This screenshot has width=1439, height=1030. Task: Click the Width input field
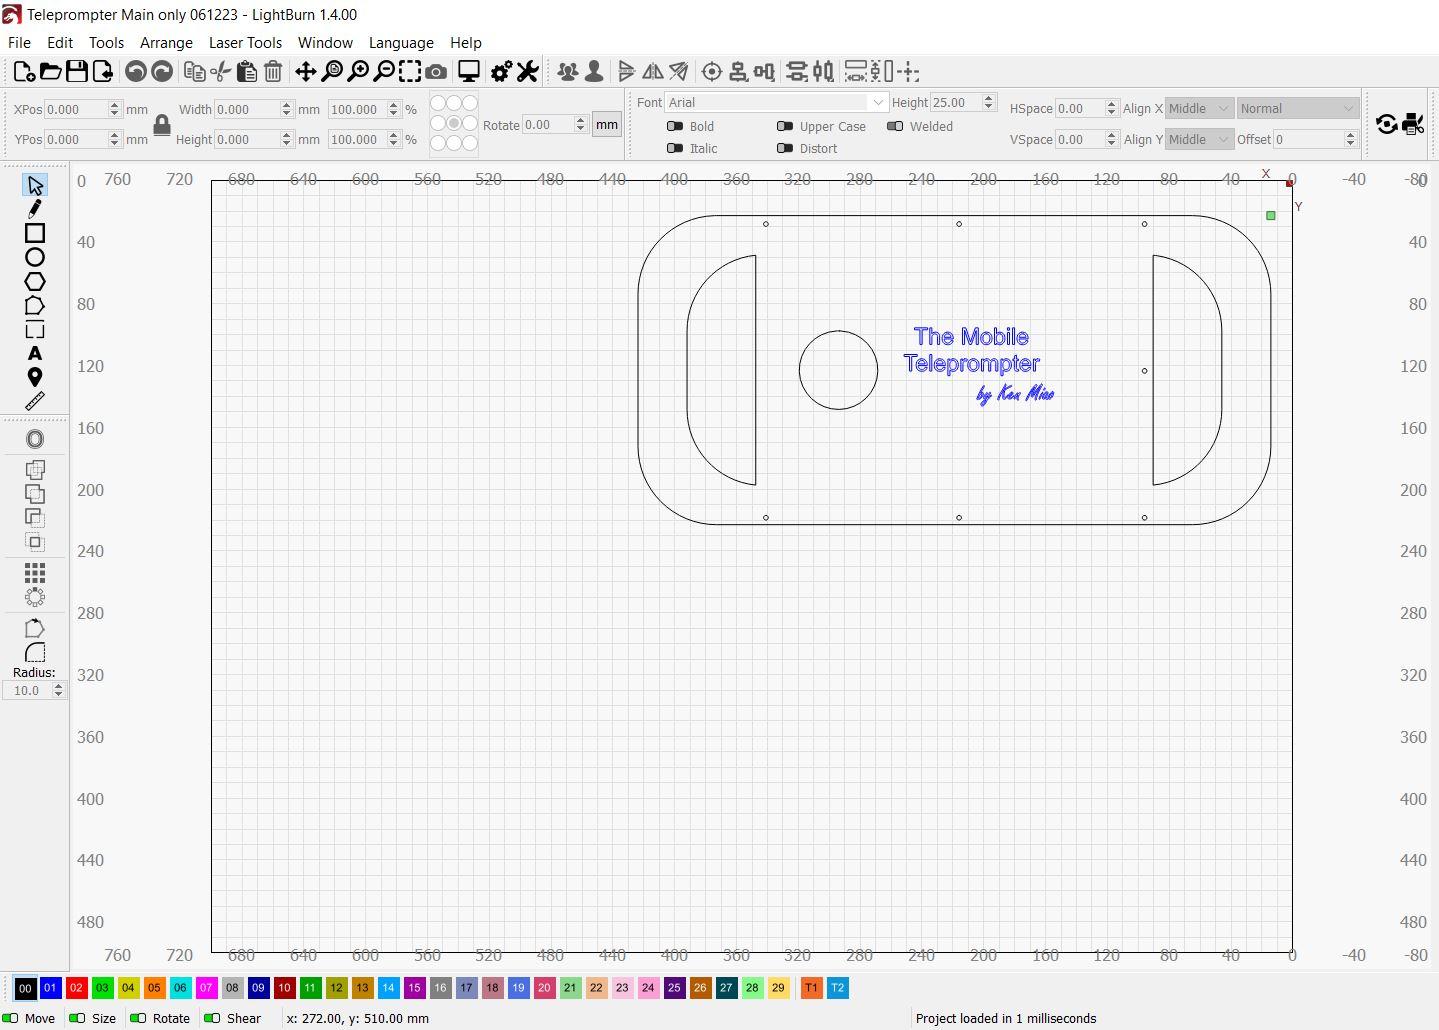(x=248, y=109)
